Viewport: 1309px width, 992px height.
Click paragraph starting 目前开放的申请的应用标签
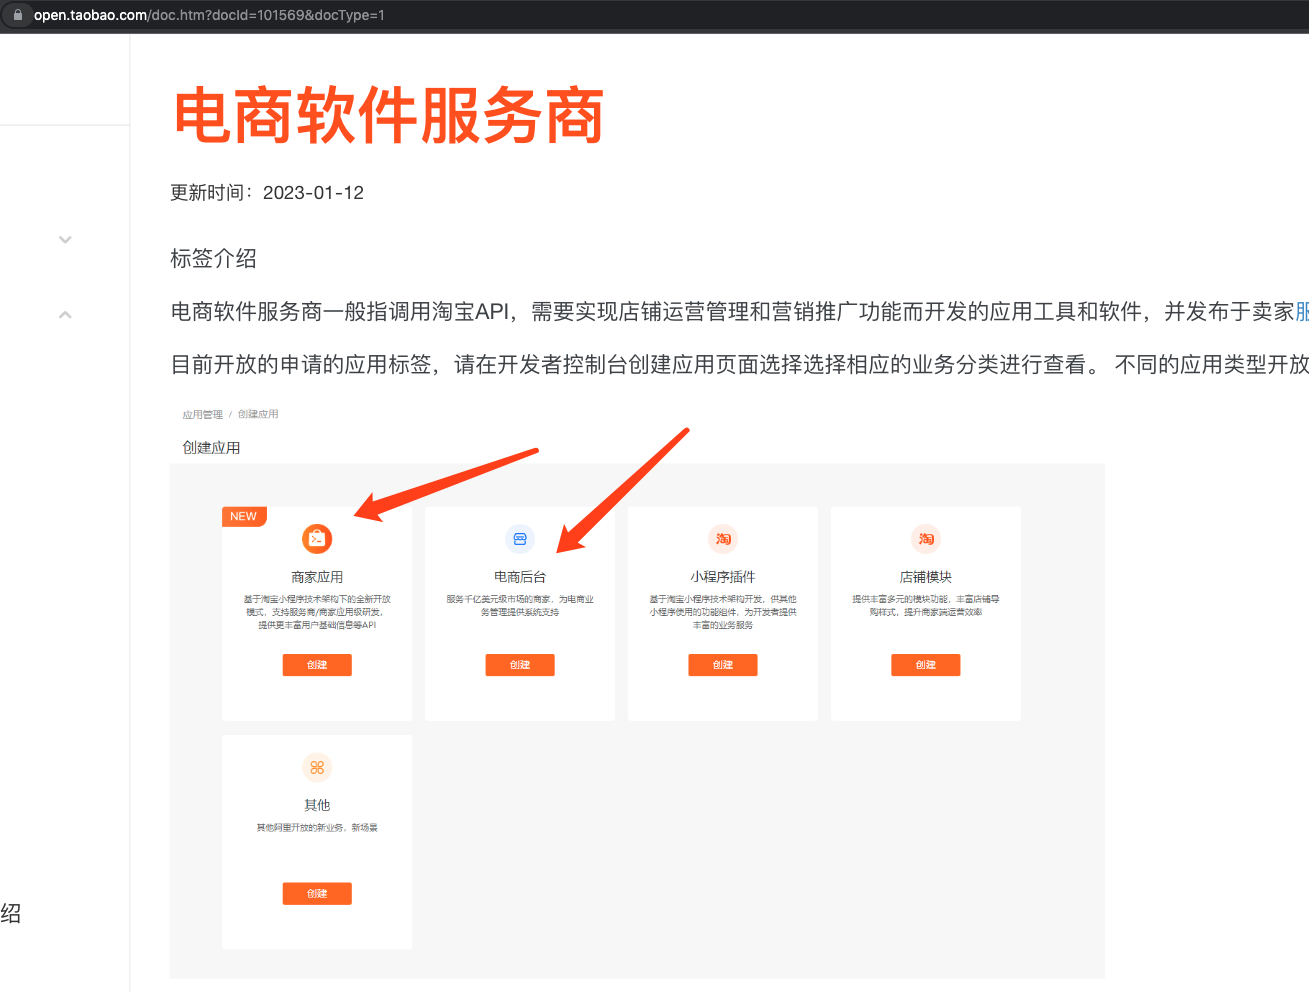pos(739,365)
